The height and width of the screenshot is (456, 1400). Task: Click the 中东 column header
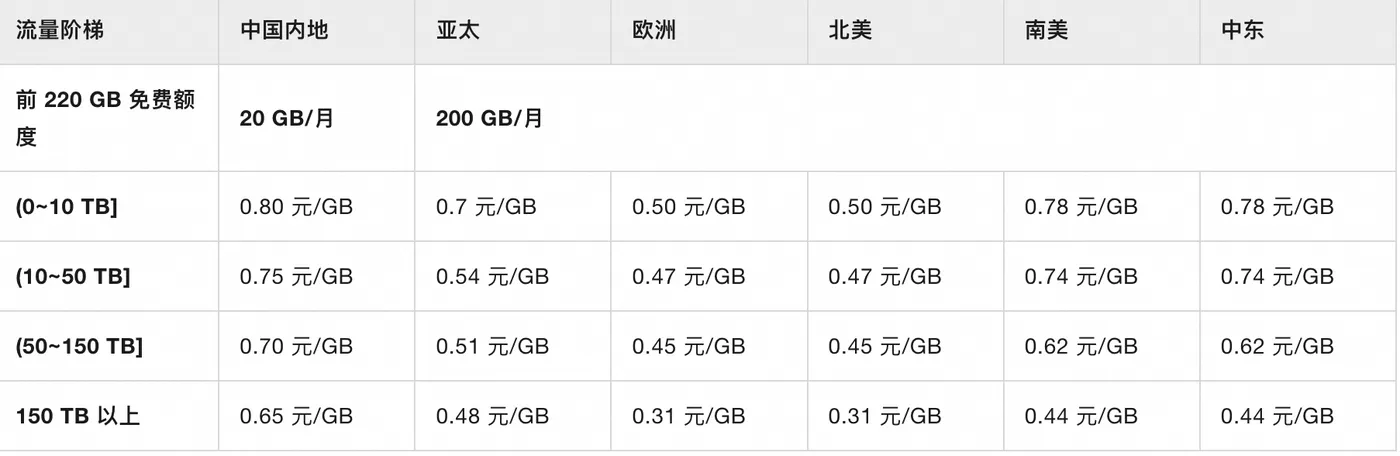coord(1242,30)
